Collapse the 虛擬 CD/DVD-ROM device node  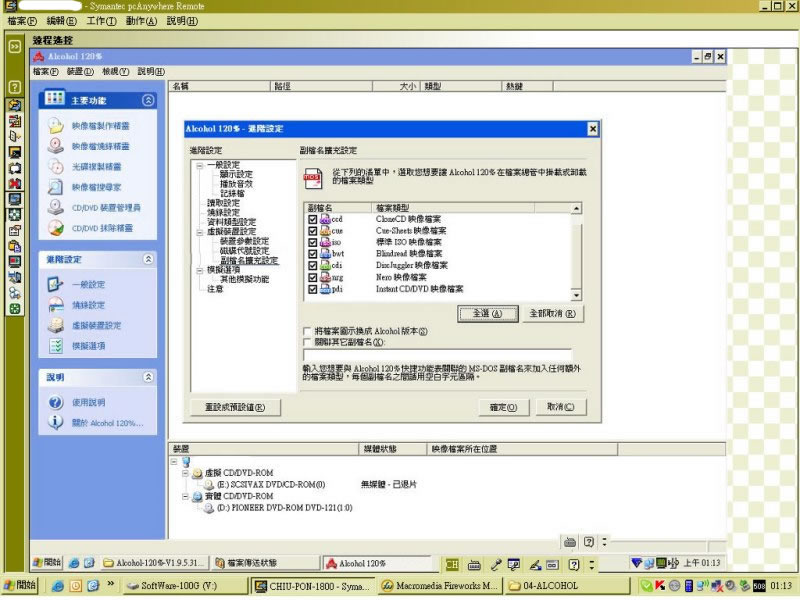tap(186, 473)
